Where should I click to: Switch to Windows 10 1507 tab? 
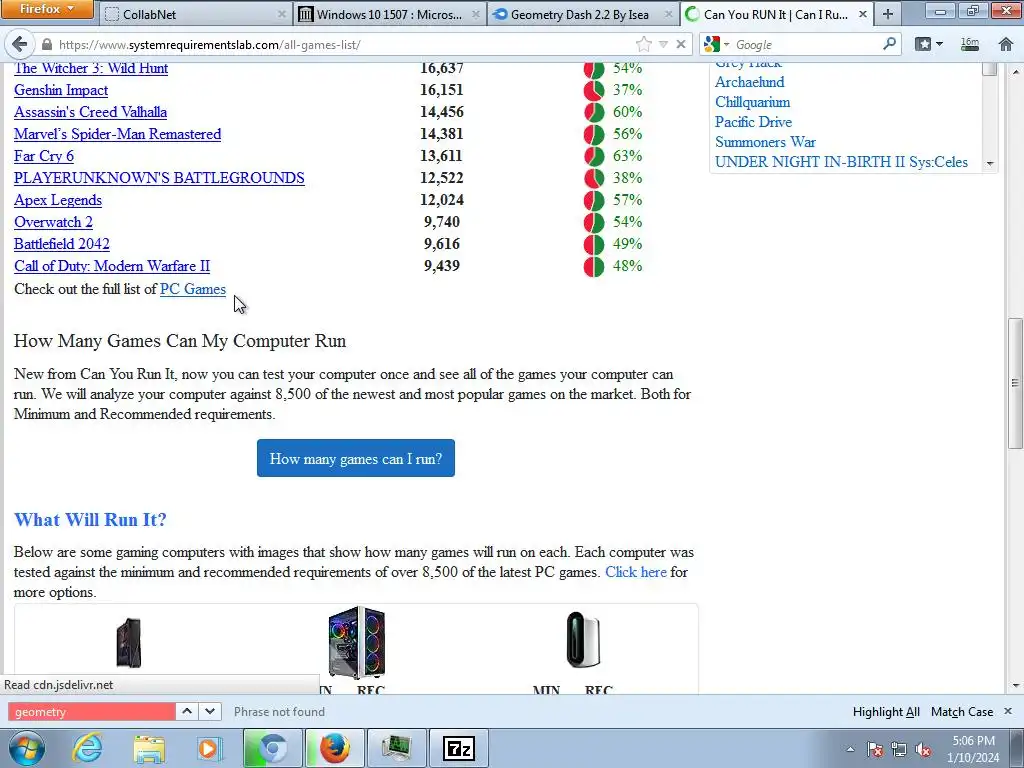click(389, 14)
